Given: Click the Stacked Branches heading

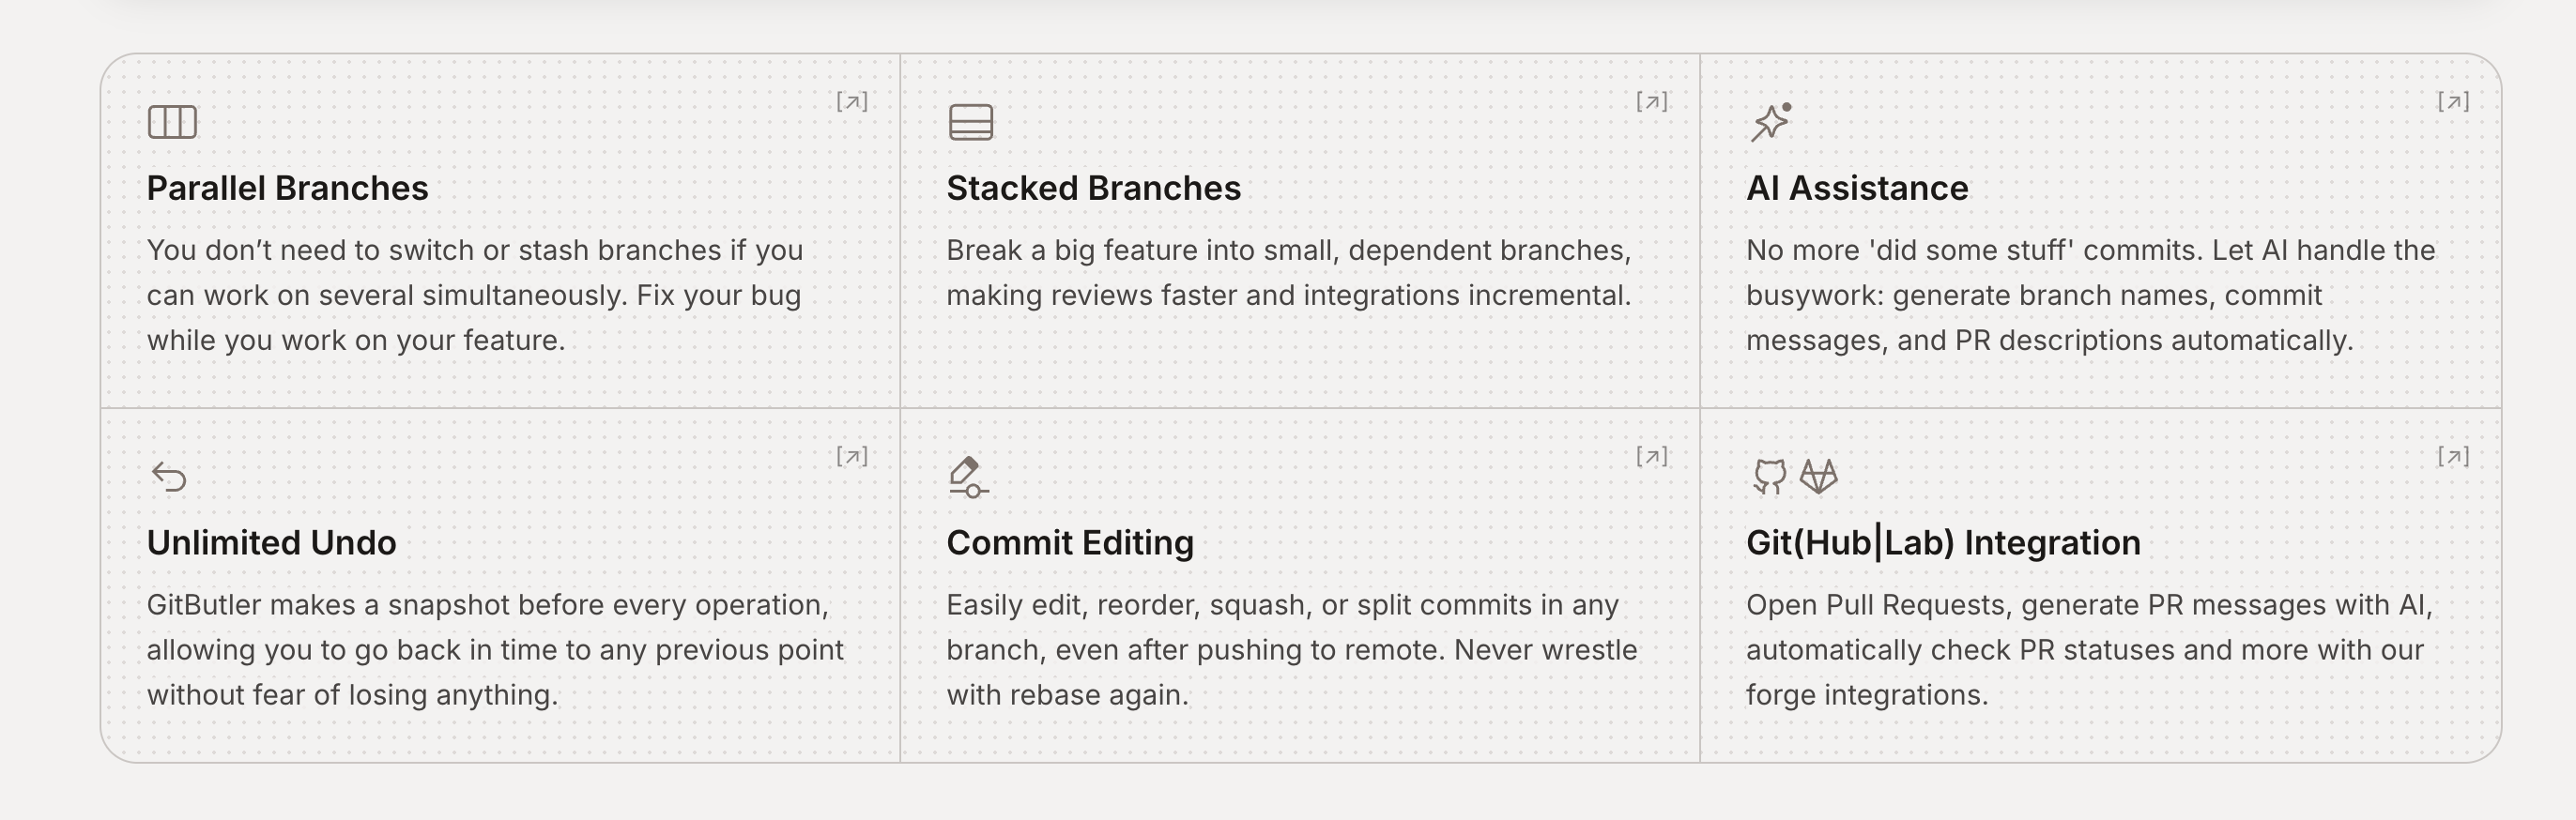Looking at the screenshot, I should [1093, 188].
